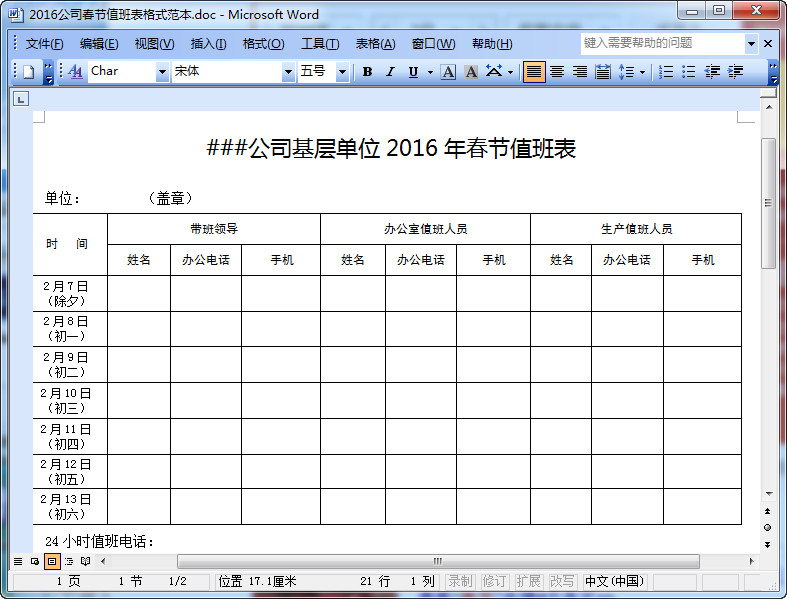Screen dimensions: 787x599
Task: Open the 五号 font size dropdown arrow
Action: (x=342, y=72)
